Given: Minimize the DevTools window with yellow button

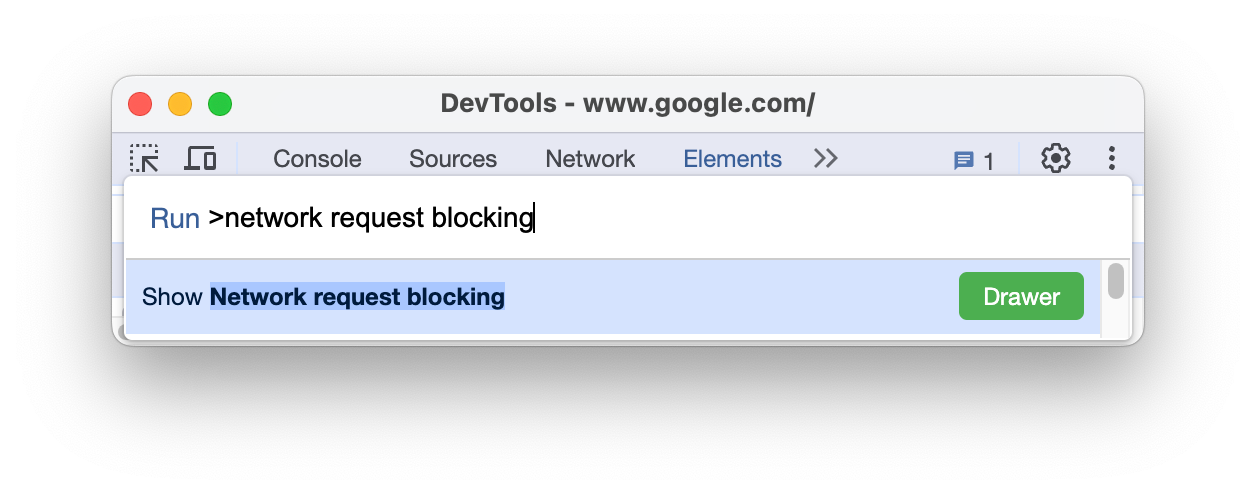Looking at the screenshot, I should tap(180, 103).
